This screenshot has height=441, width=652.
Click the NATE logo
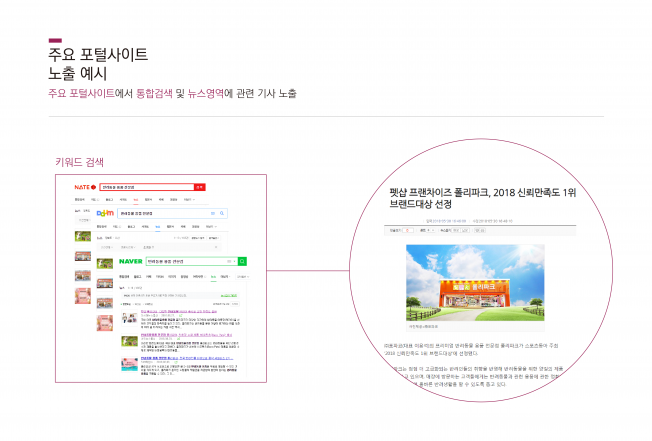pos(85,187)
